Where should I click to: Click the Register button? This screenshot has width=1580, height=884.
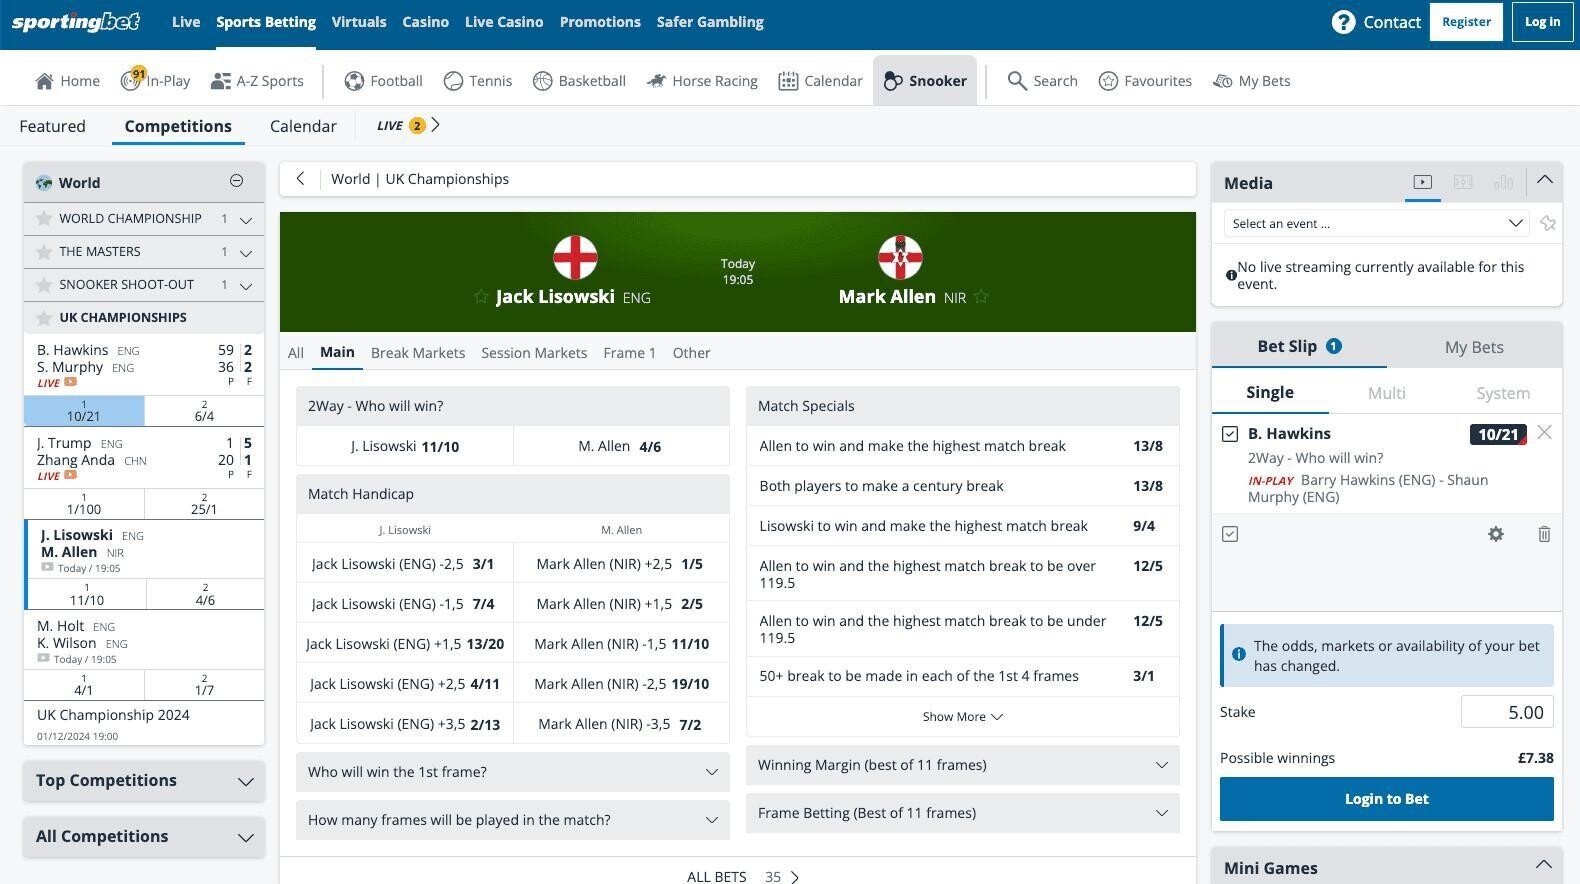pyautogui.click(x=1466, y=22)
